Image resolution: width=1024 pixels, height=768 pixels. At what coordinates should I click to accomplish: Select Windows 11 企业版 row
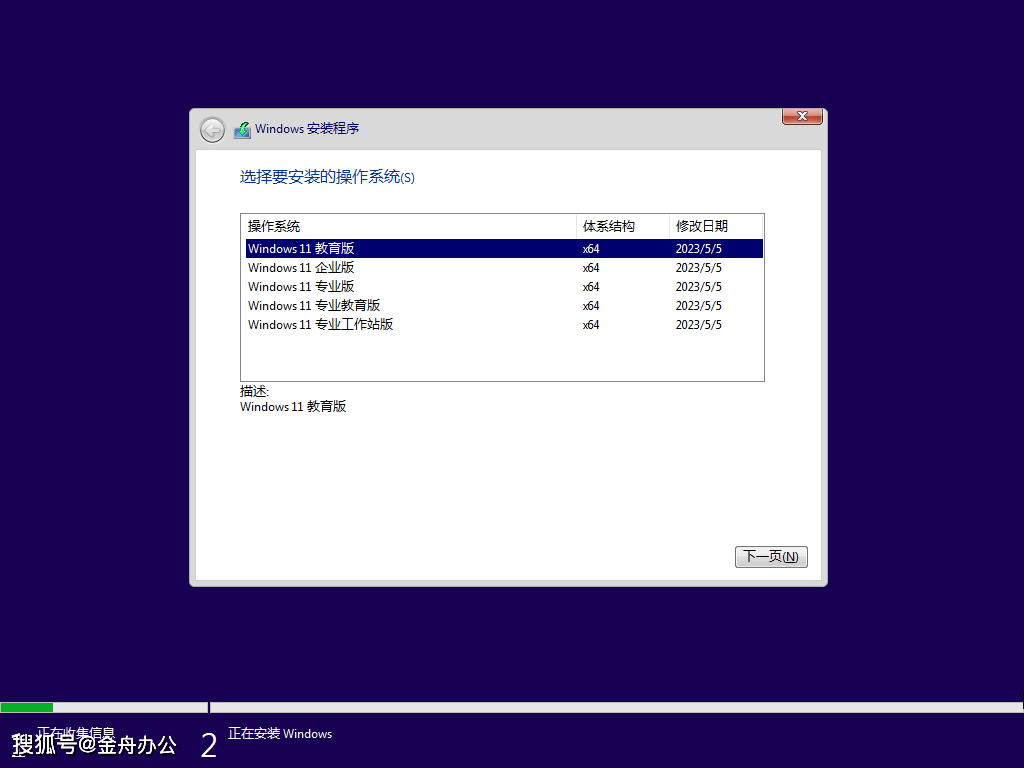(504, 268)
